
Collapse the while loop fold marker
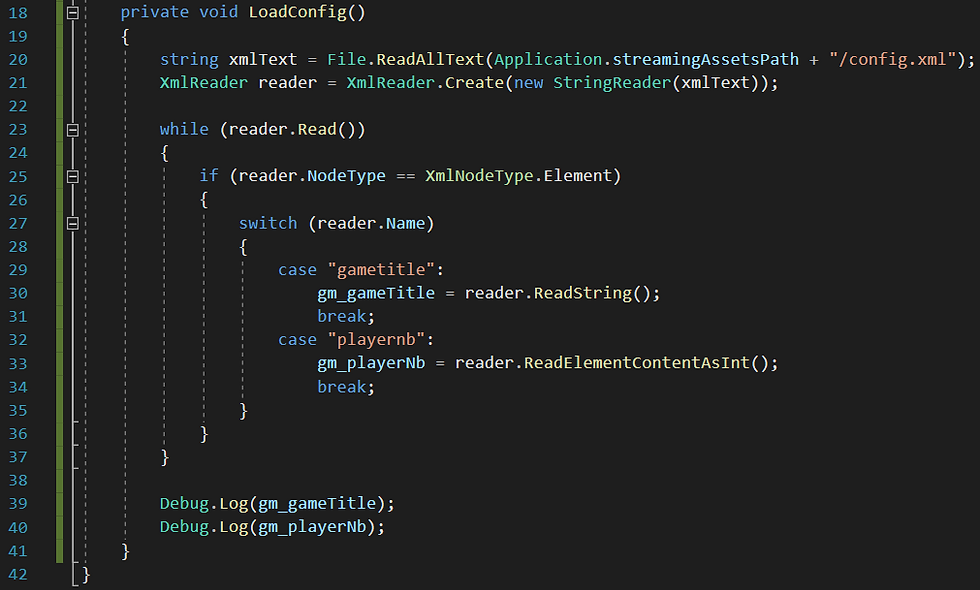[x=72, y=130]
